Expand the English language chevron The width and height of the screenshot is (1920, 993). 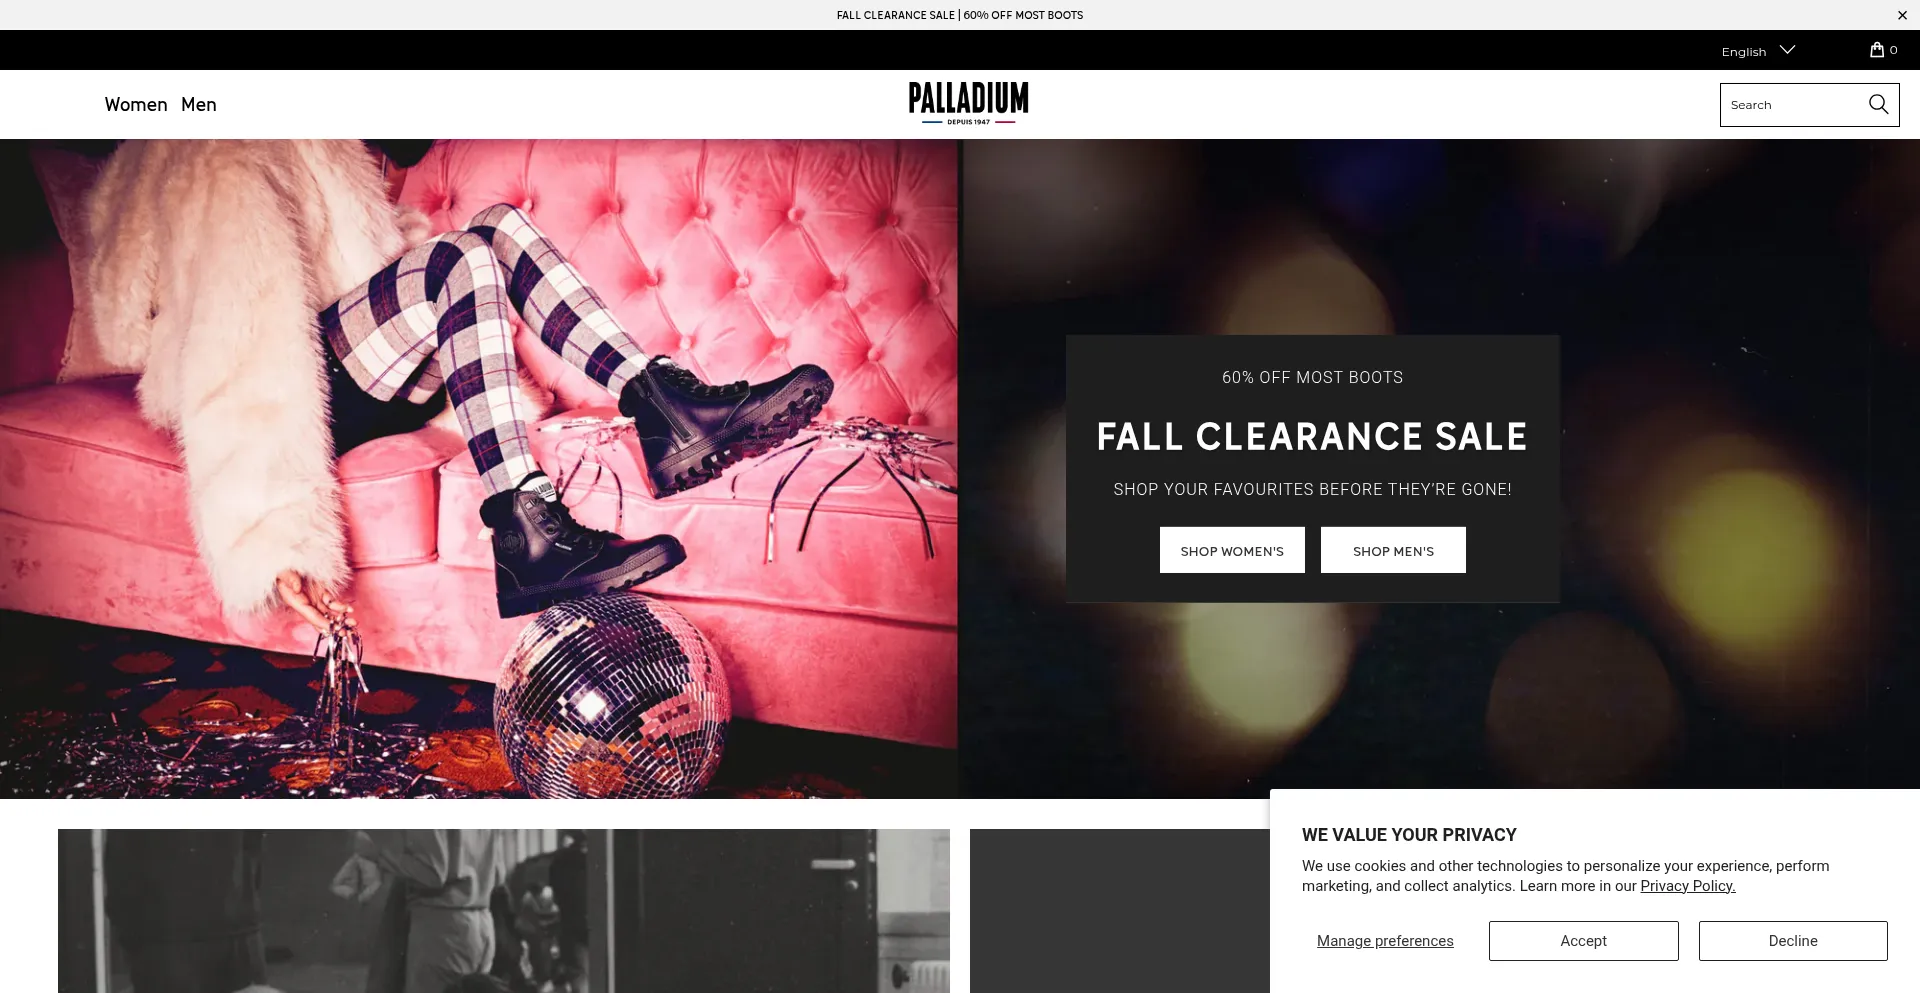click(1787, 50)
